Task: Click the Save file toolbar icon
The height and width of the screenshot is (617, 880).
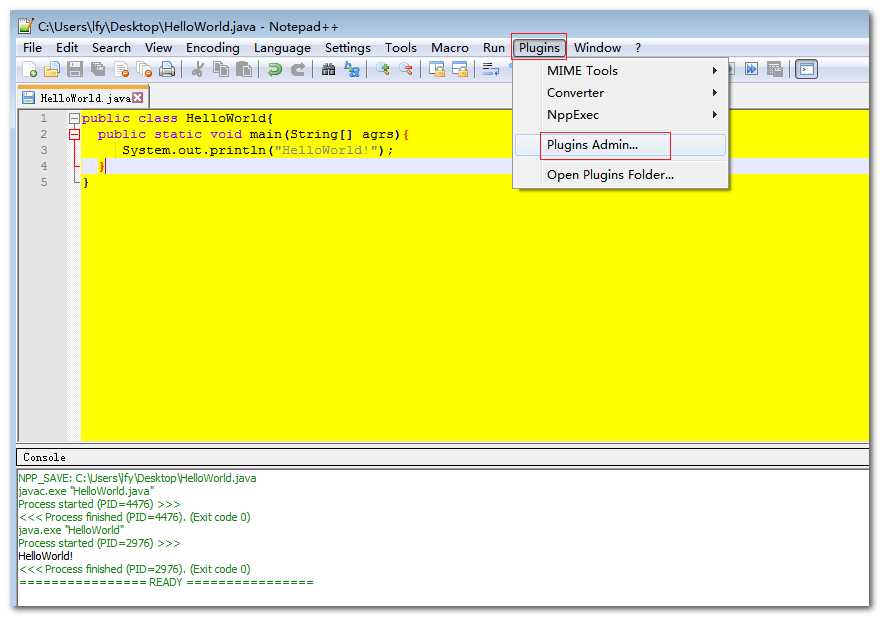Action: [x=75, y=70]
